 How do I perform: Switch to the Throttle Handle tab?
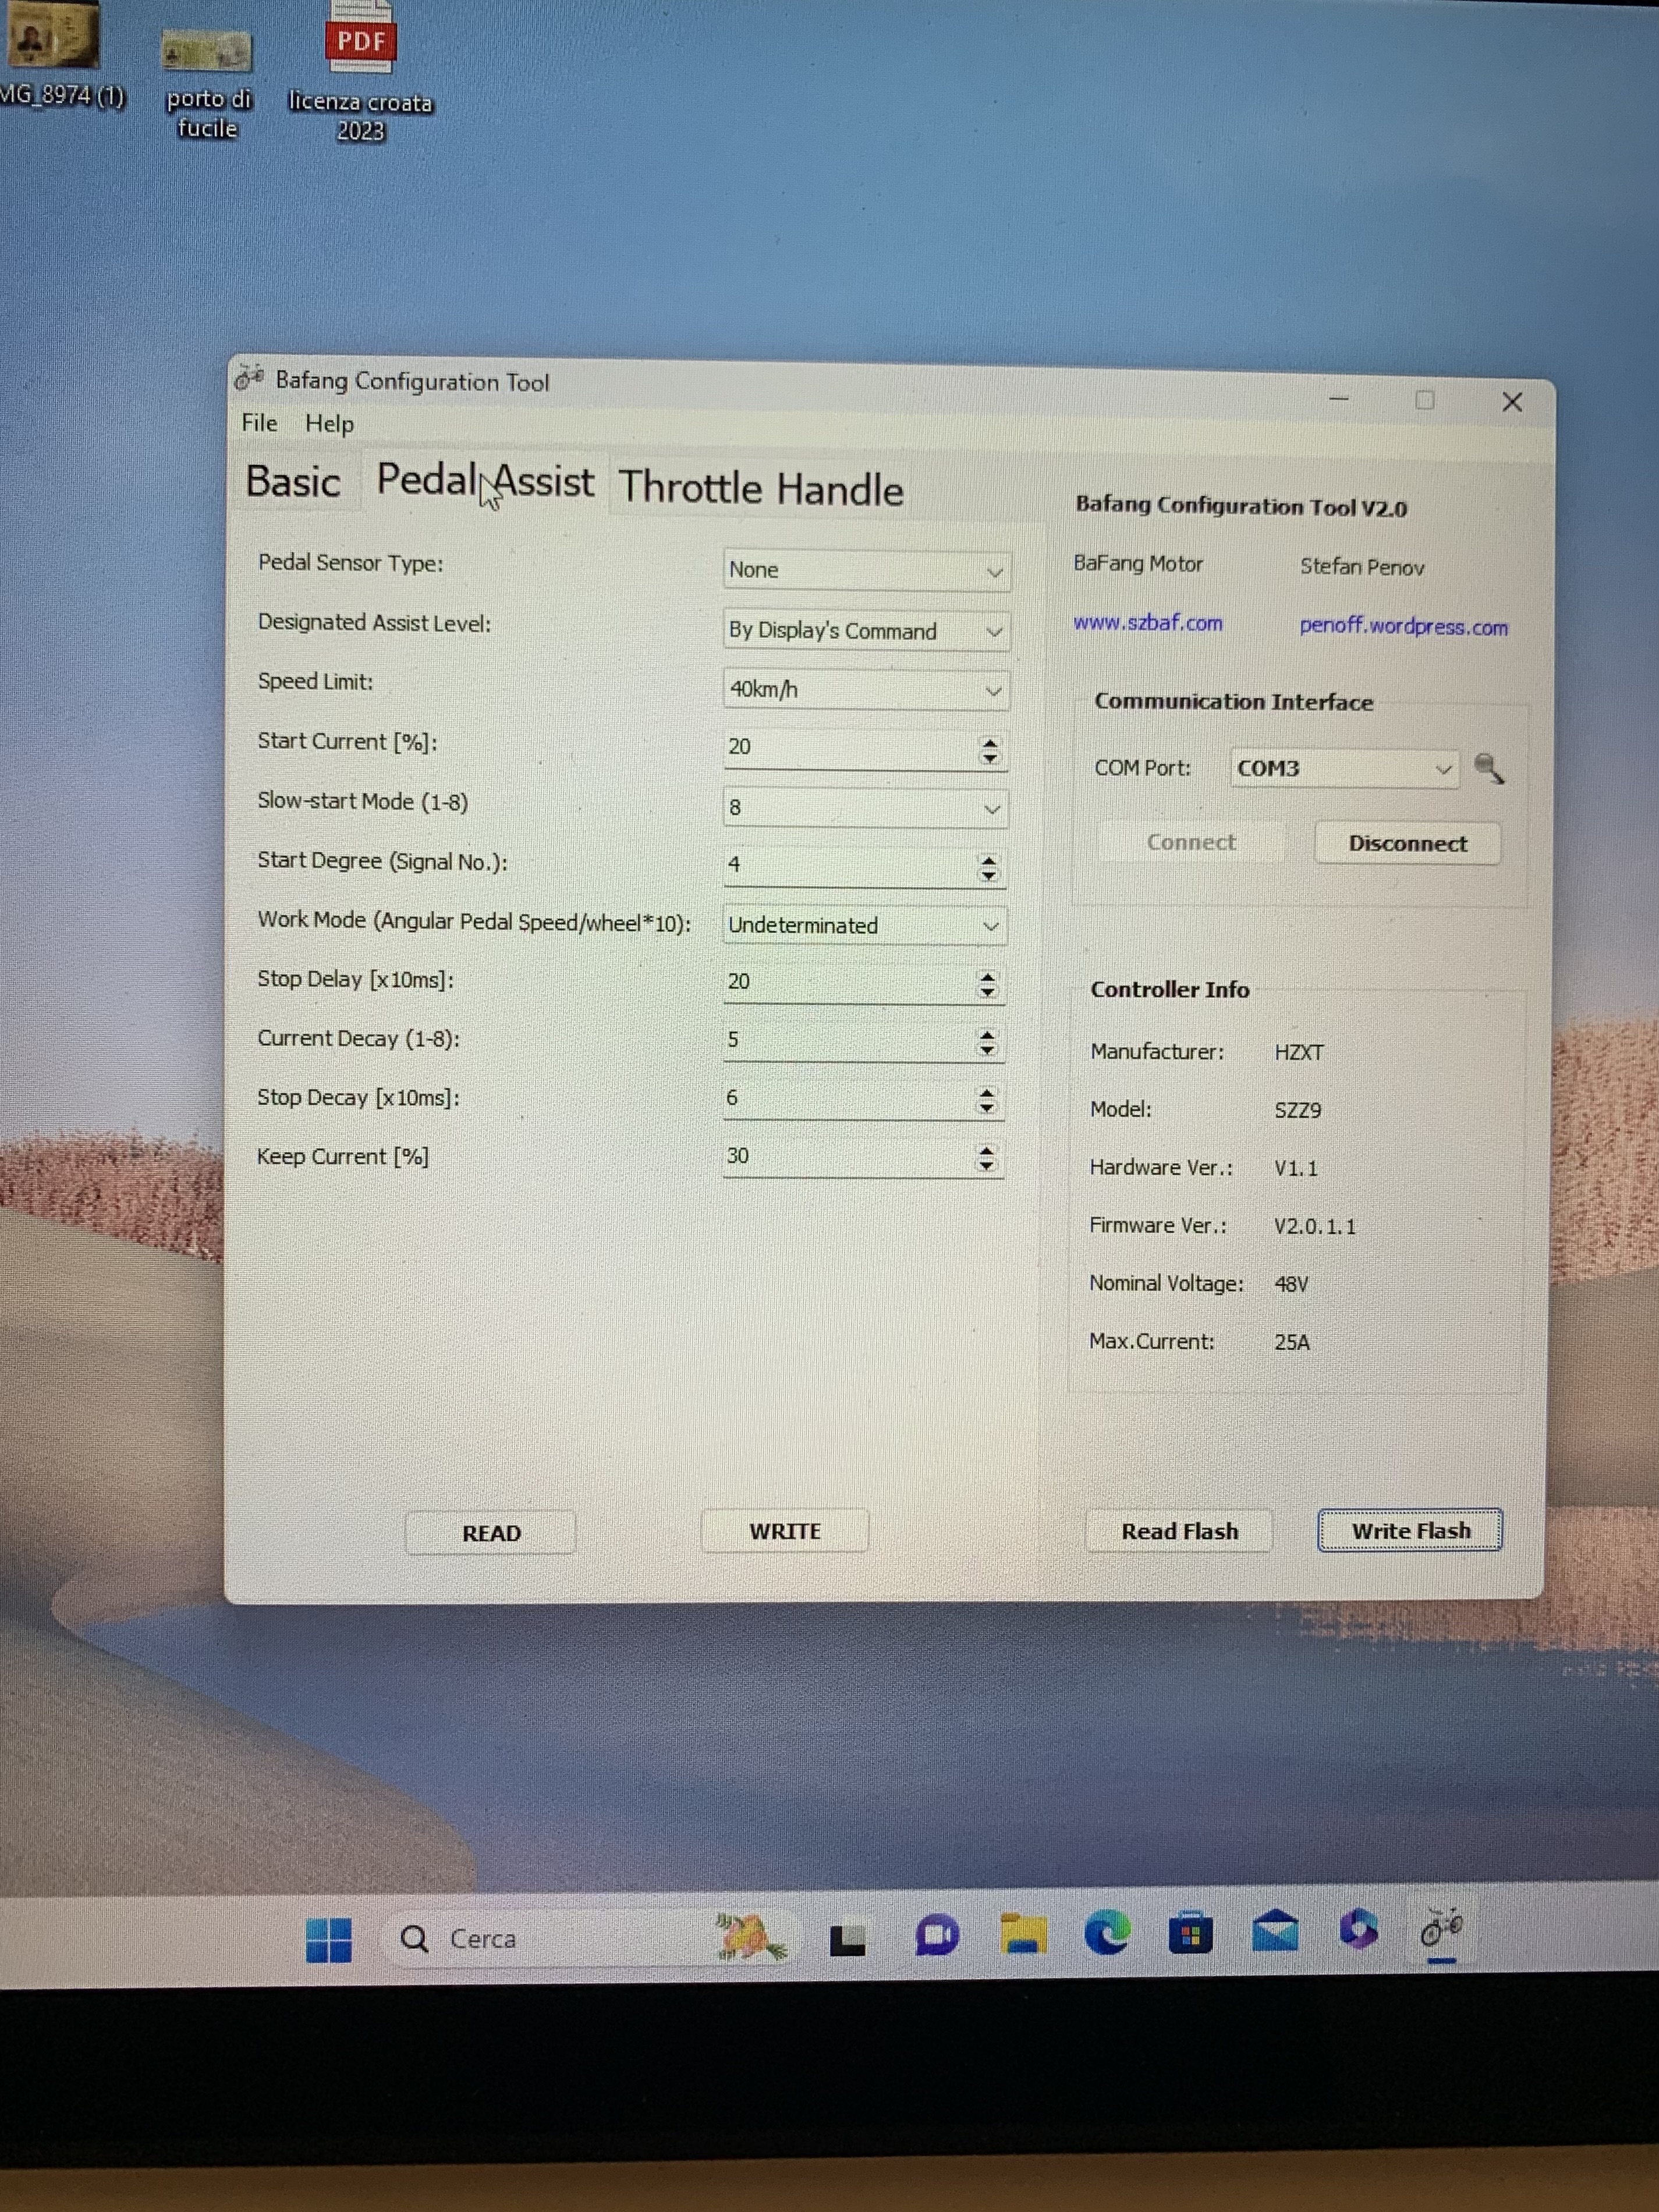pyautogui.click(x=761, y=488)
